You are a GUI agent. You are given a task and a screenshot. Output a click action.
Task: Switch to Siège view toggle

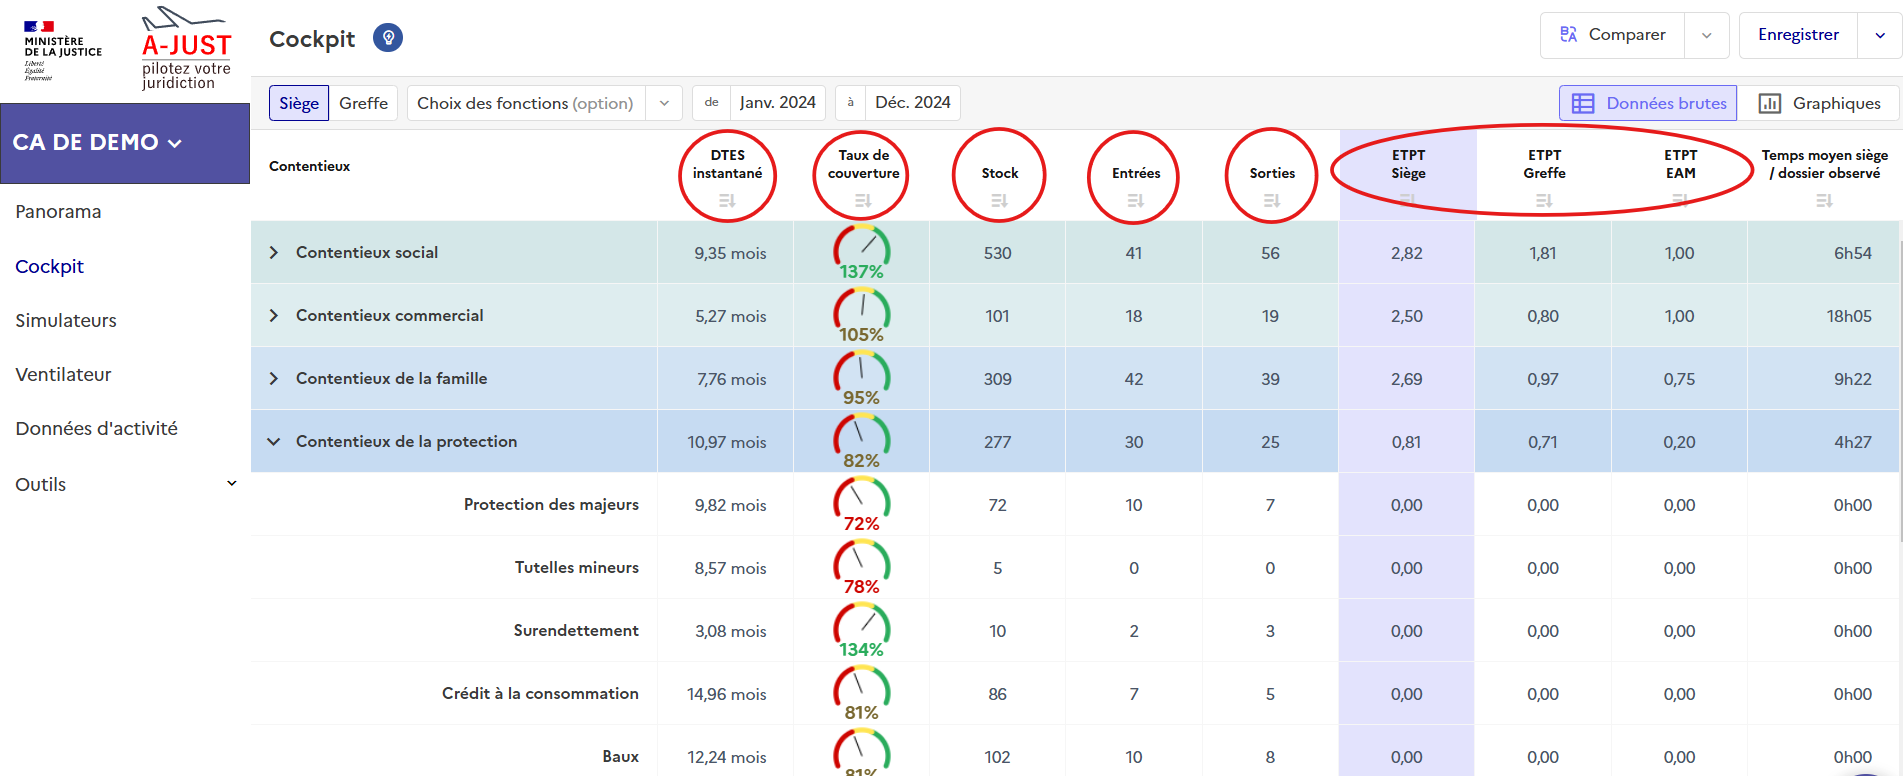point(299,103)
